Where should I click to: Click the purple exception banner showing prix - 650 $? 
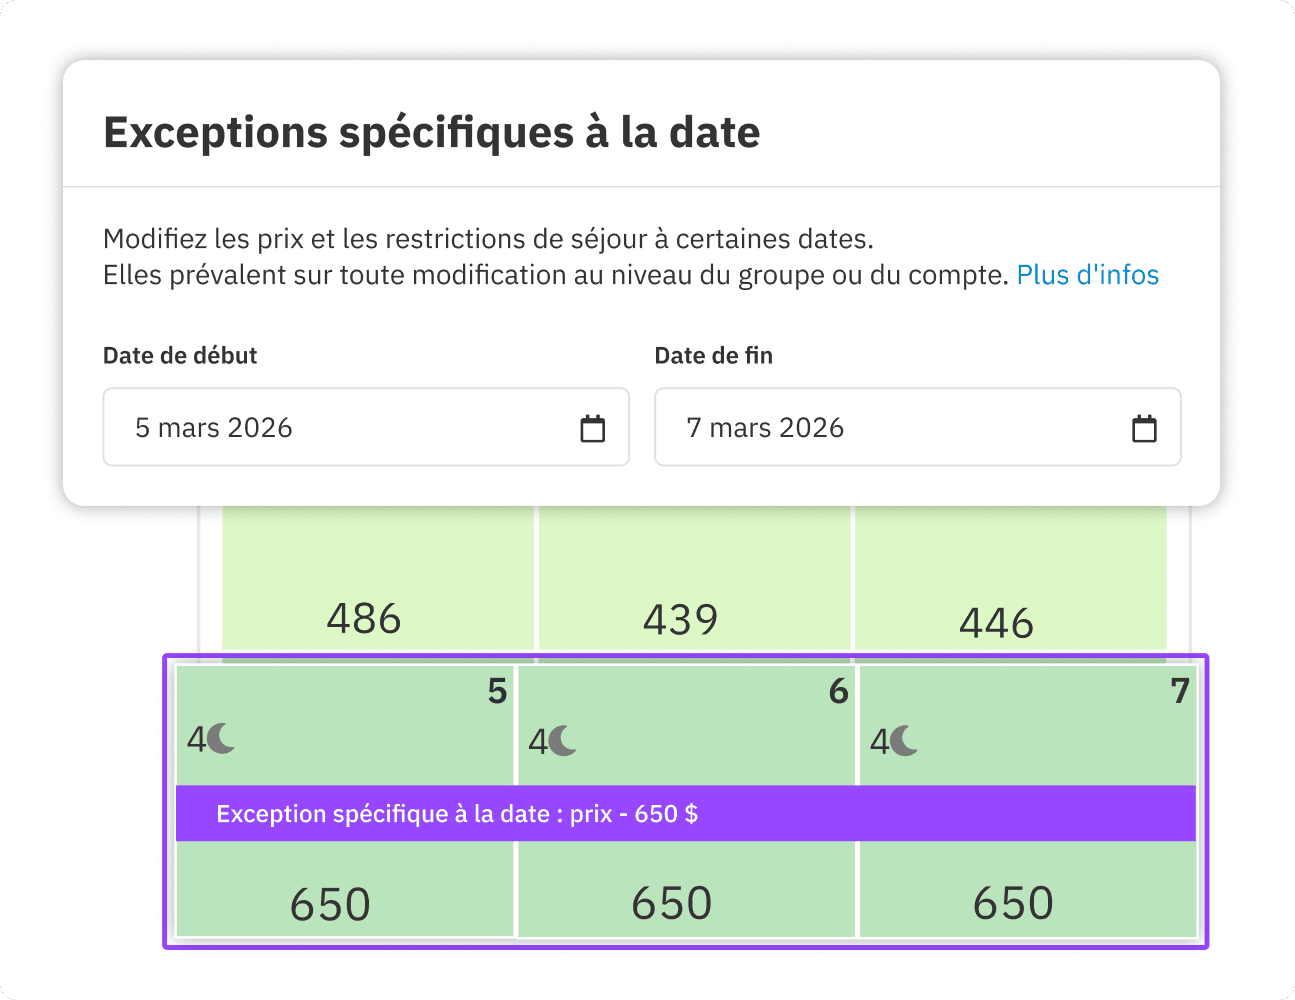click(x=686, y=814)
